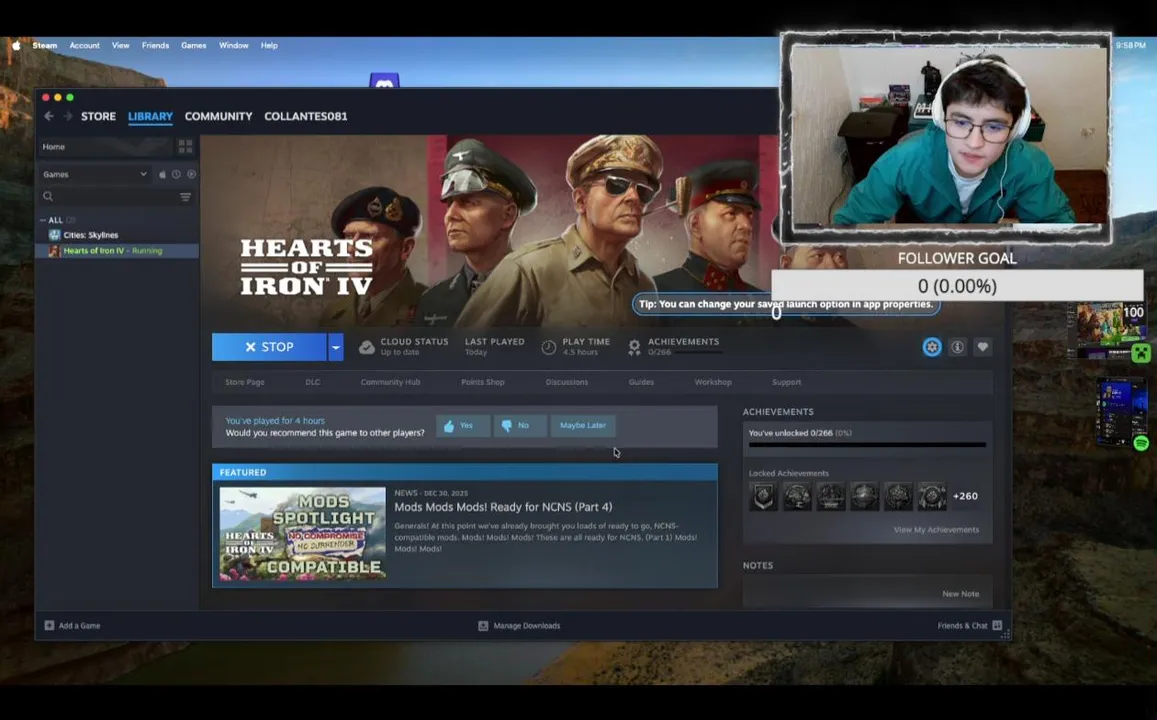This screenshot has height=720, width=1157.
Task: Open Mods Spotlight featured news thumbnail
Action: (x=303, y=533)
